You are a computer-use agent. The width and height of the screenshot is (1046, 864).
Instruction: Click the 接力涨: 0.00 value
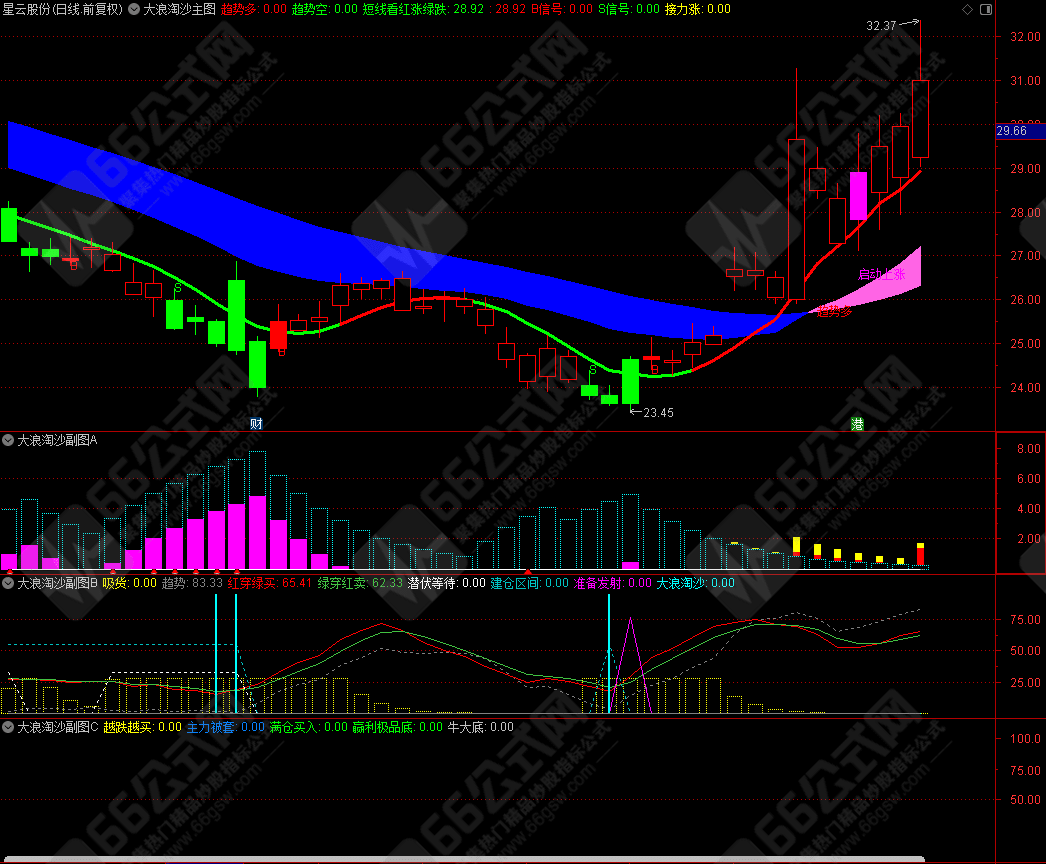(698, 9)
